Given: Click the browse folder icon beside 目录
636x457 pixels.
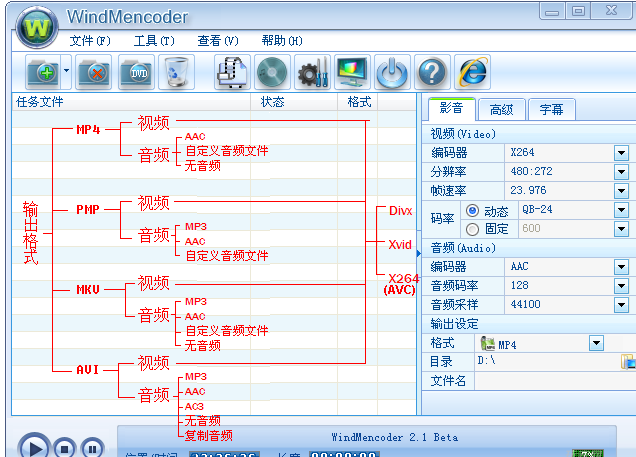Looking at the screenshot, I should click(x=628, y=362).
